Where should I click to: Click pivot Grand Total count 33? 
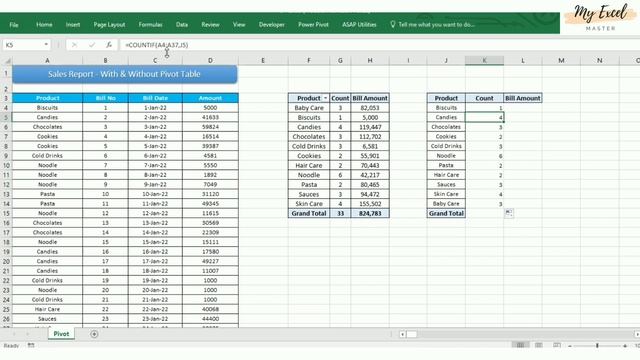coord(340,213)
